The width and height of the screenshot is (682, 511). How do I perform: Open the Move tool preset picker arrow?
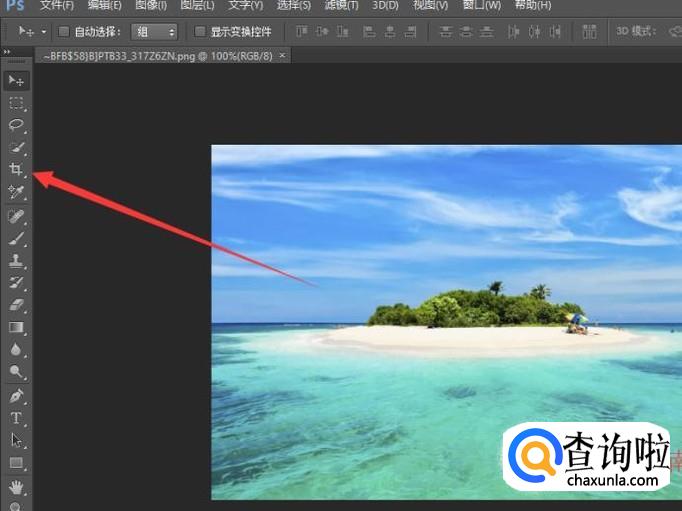(x=43, y=32)
